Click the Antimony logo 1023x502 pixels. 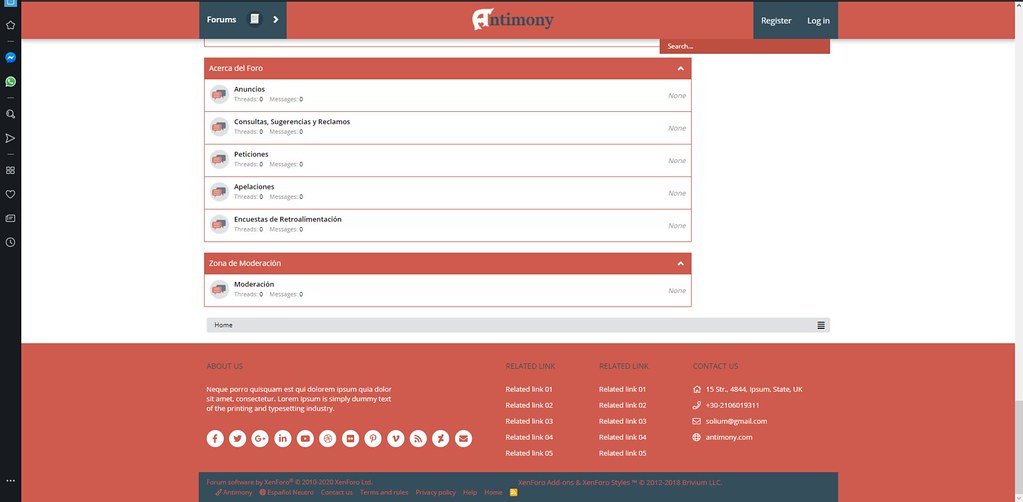512,20
